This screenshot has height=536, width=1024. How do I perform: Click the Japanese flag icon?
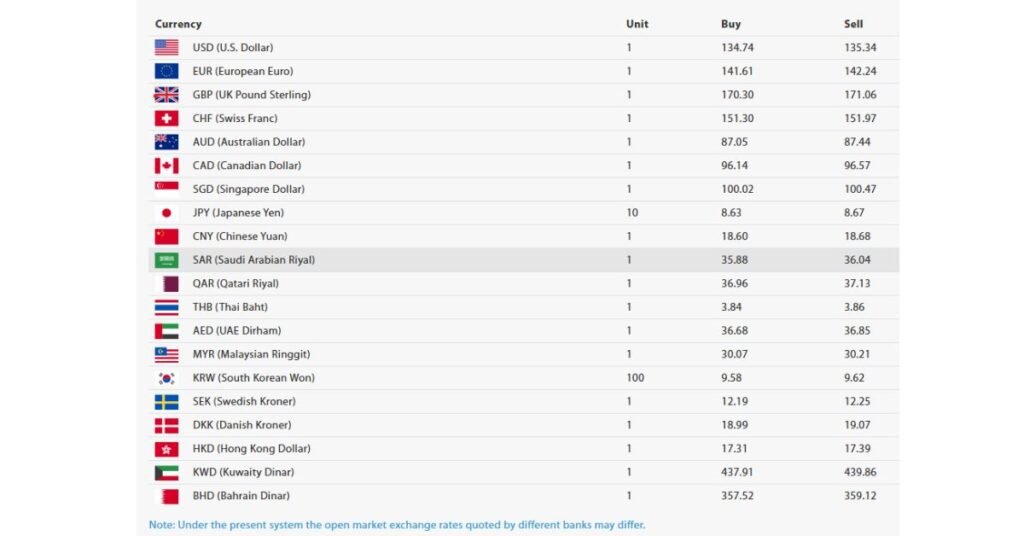(x=167, y=213)
